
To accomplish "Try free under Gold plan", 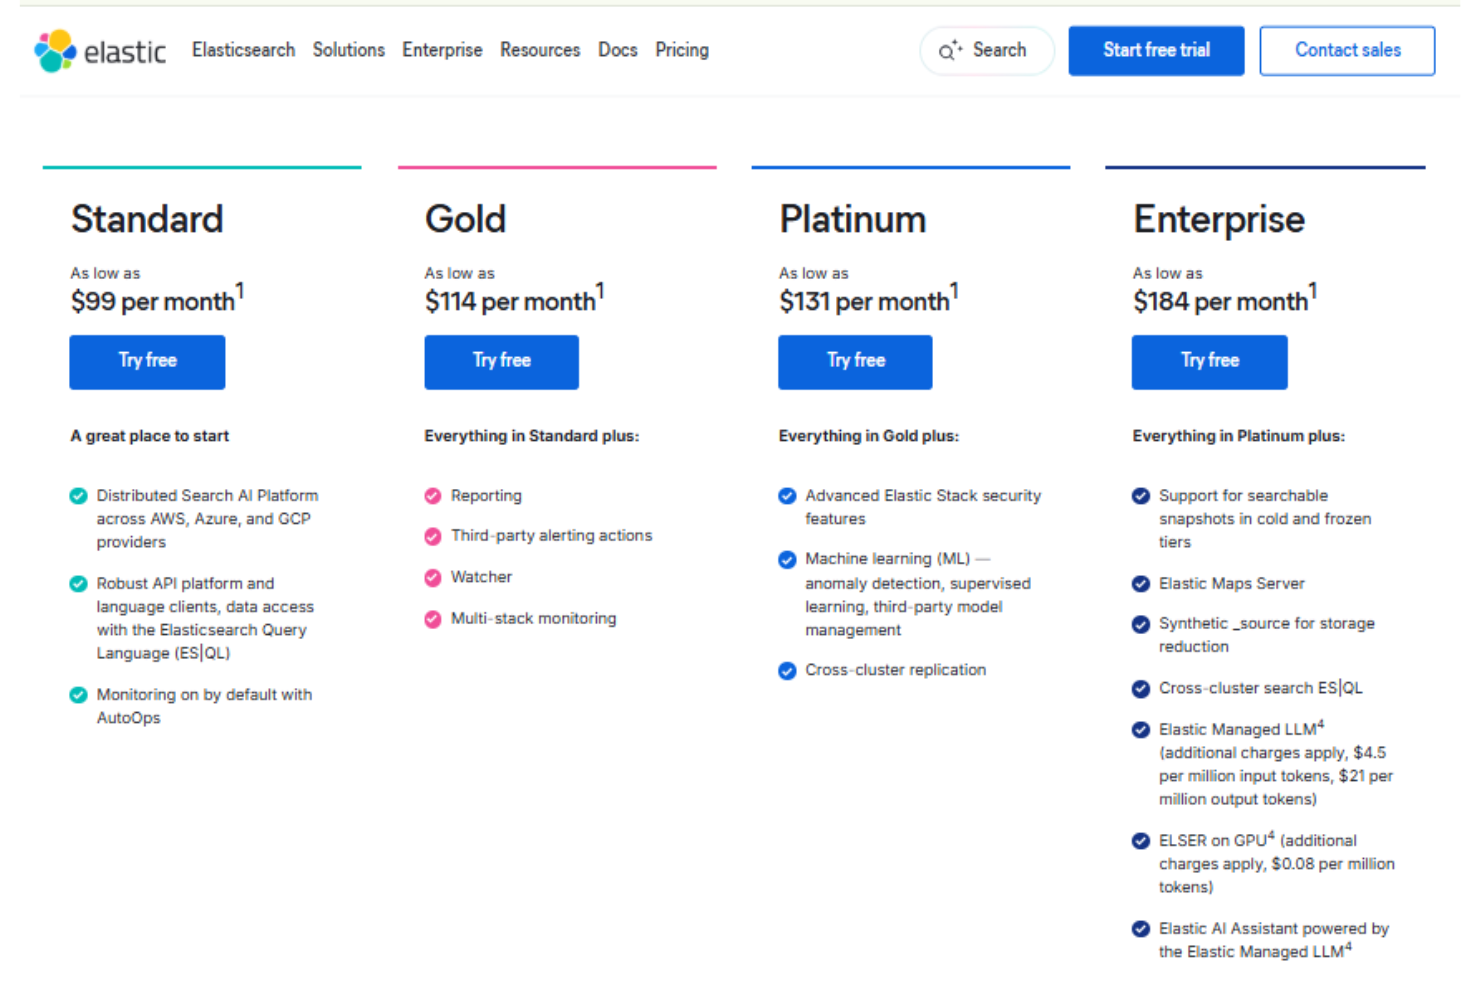I will [x=501, y=361].
